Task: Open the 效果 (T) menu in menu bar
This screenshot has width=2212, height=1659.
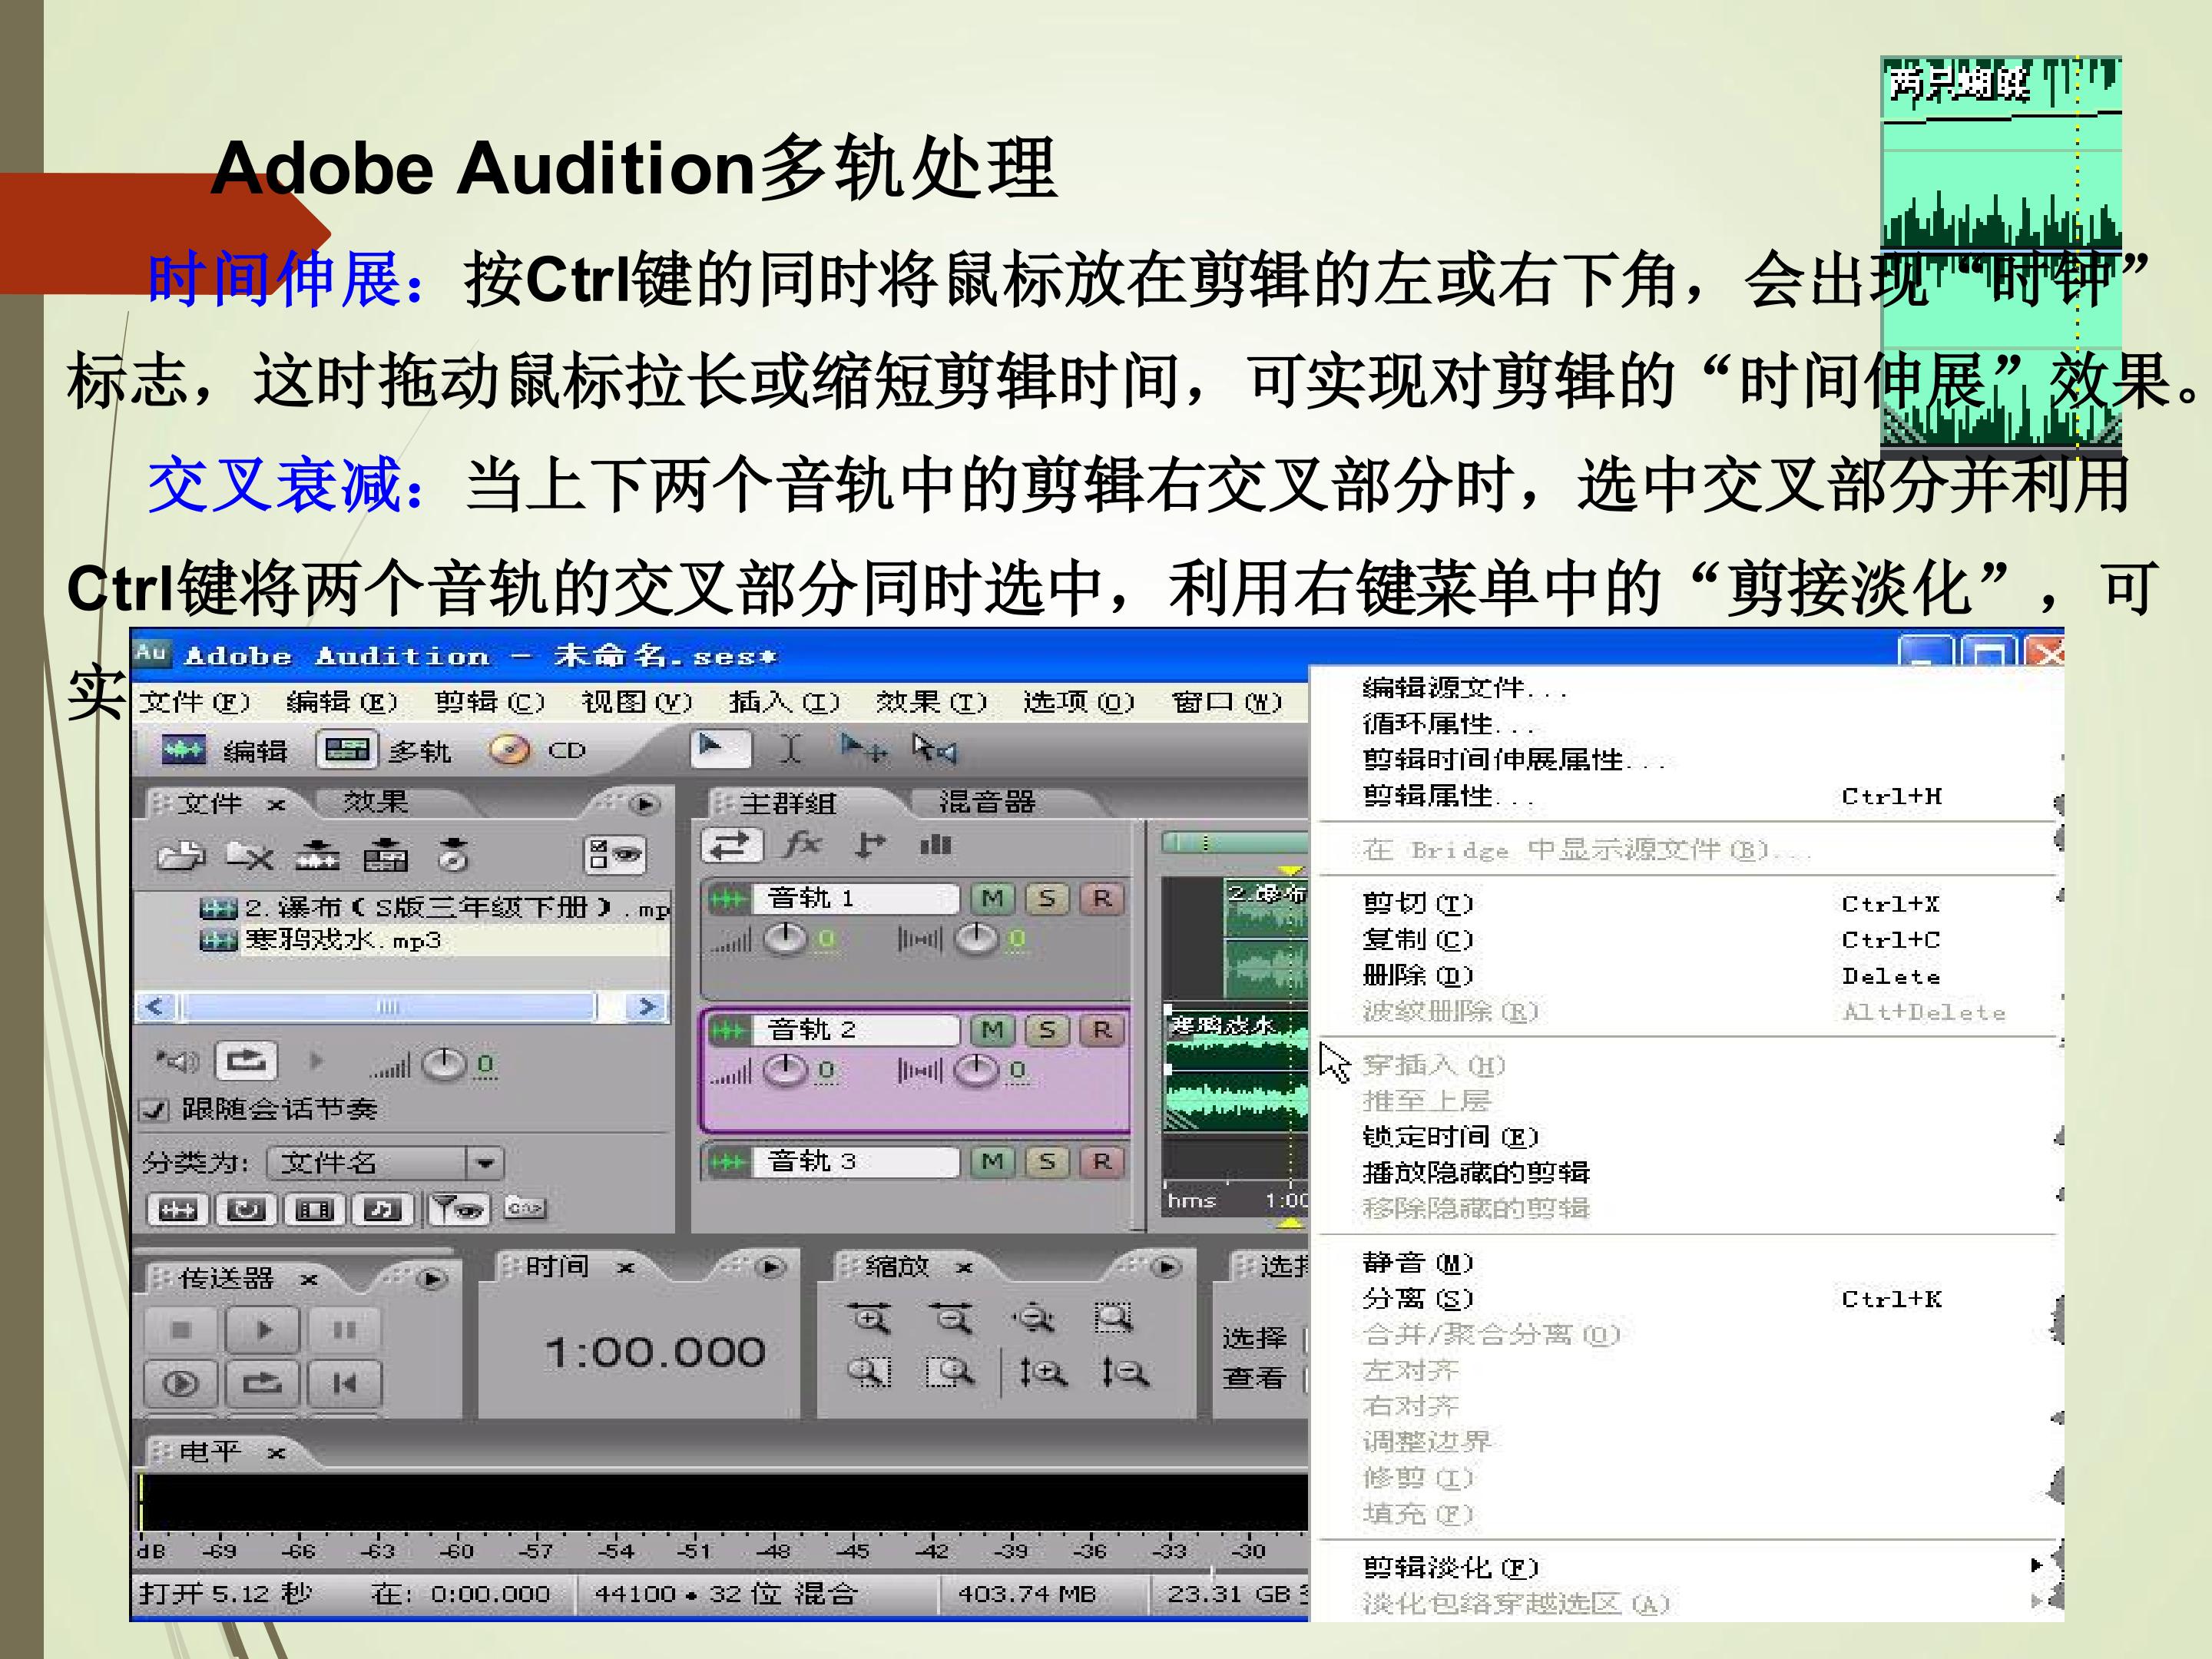Action: [x=931, y=702]
